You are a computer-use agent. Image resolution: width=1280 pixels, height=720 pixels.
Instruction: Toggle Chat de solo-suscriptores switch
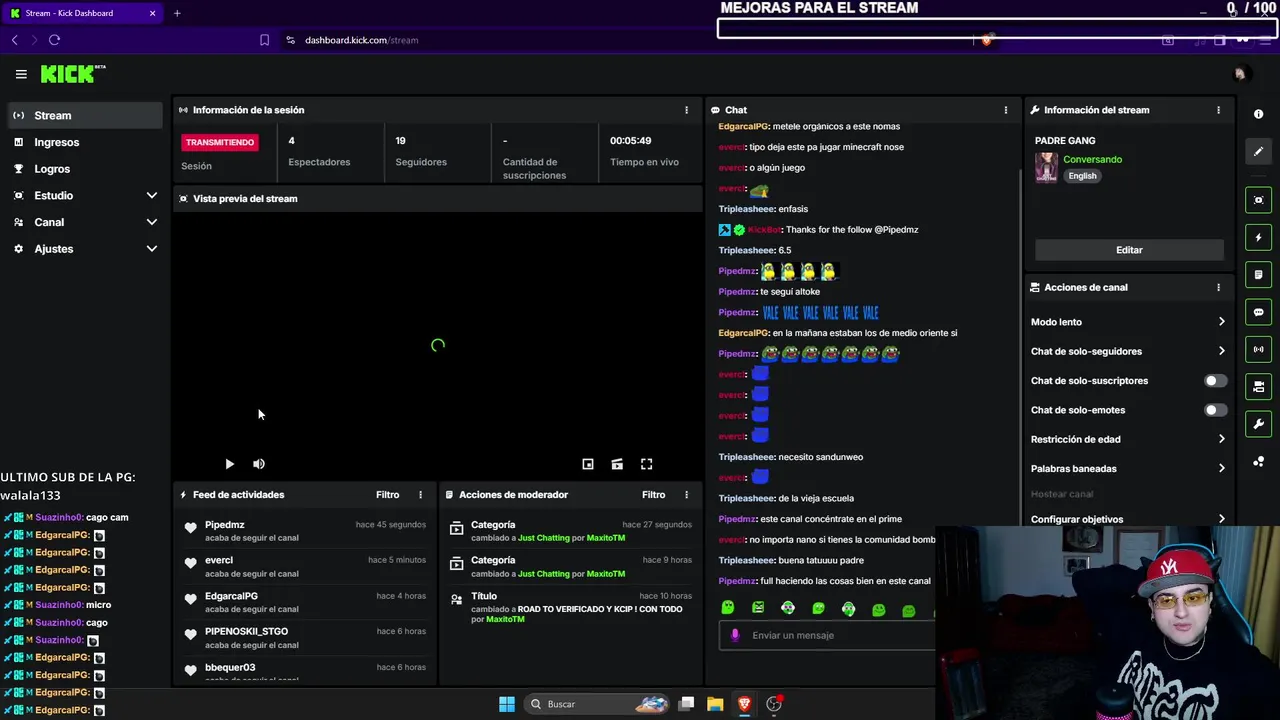1215,381
